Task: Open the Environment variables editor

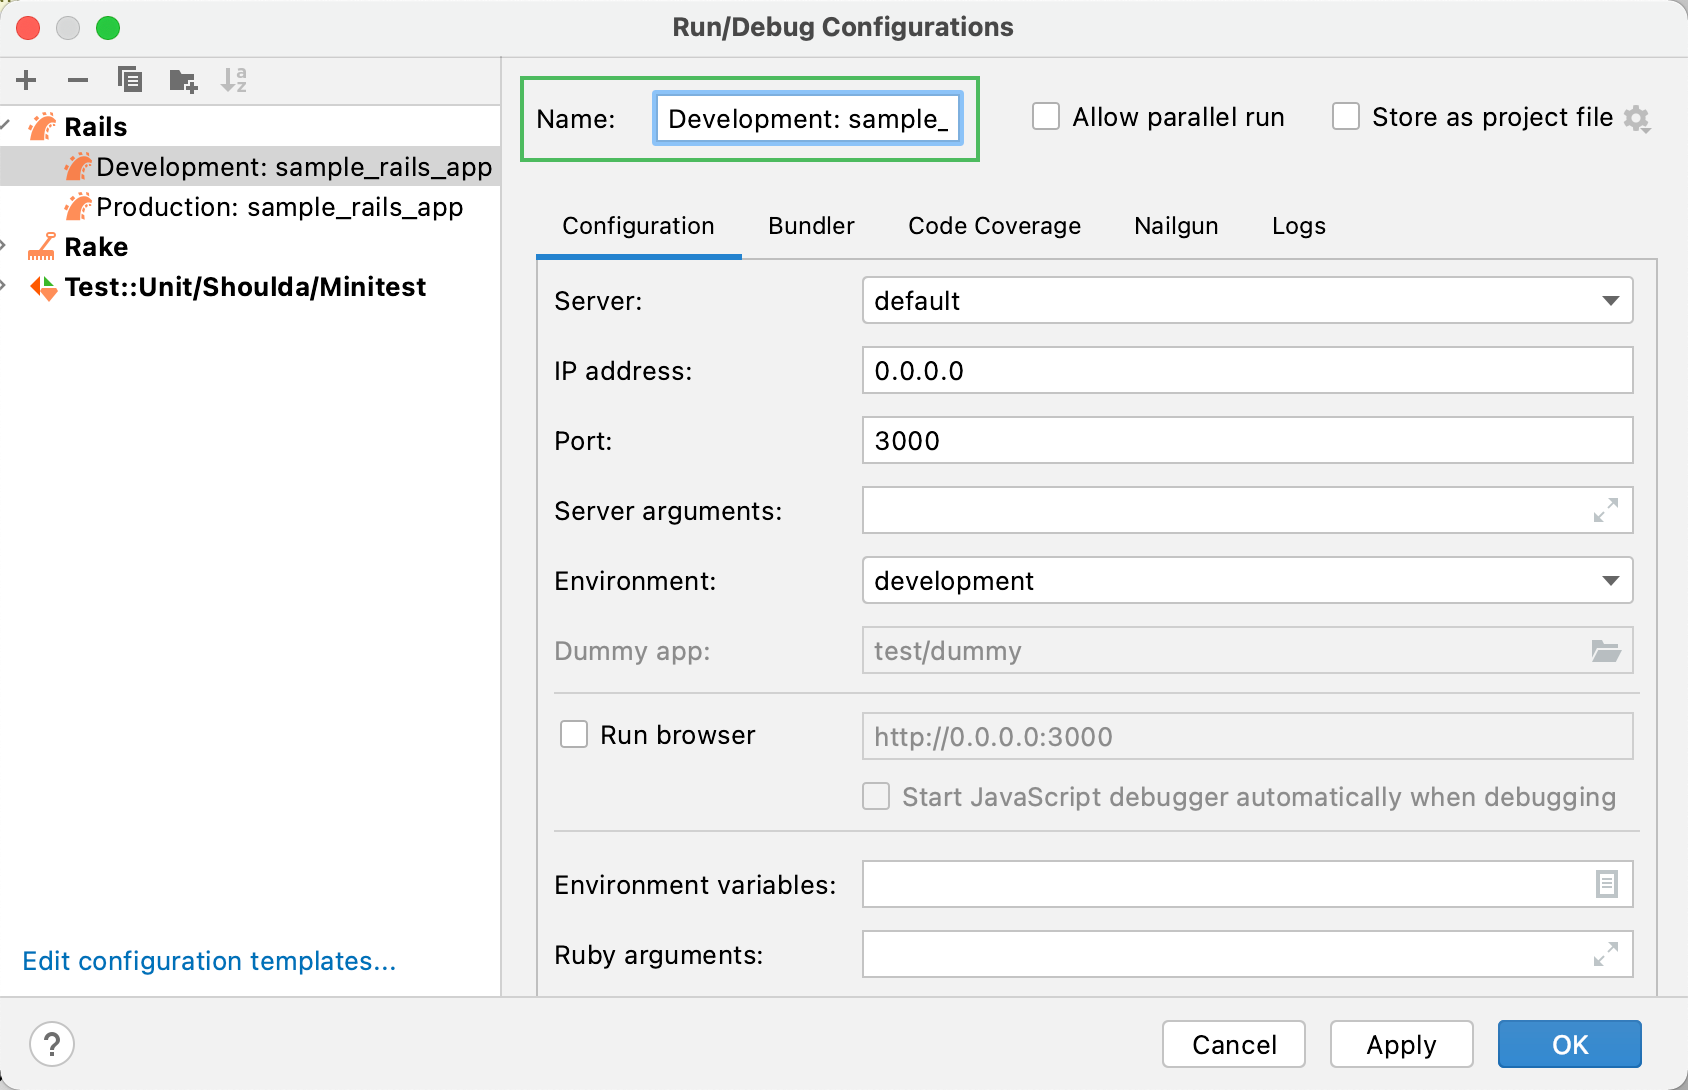Action: pos(1605,884)
